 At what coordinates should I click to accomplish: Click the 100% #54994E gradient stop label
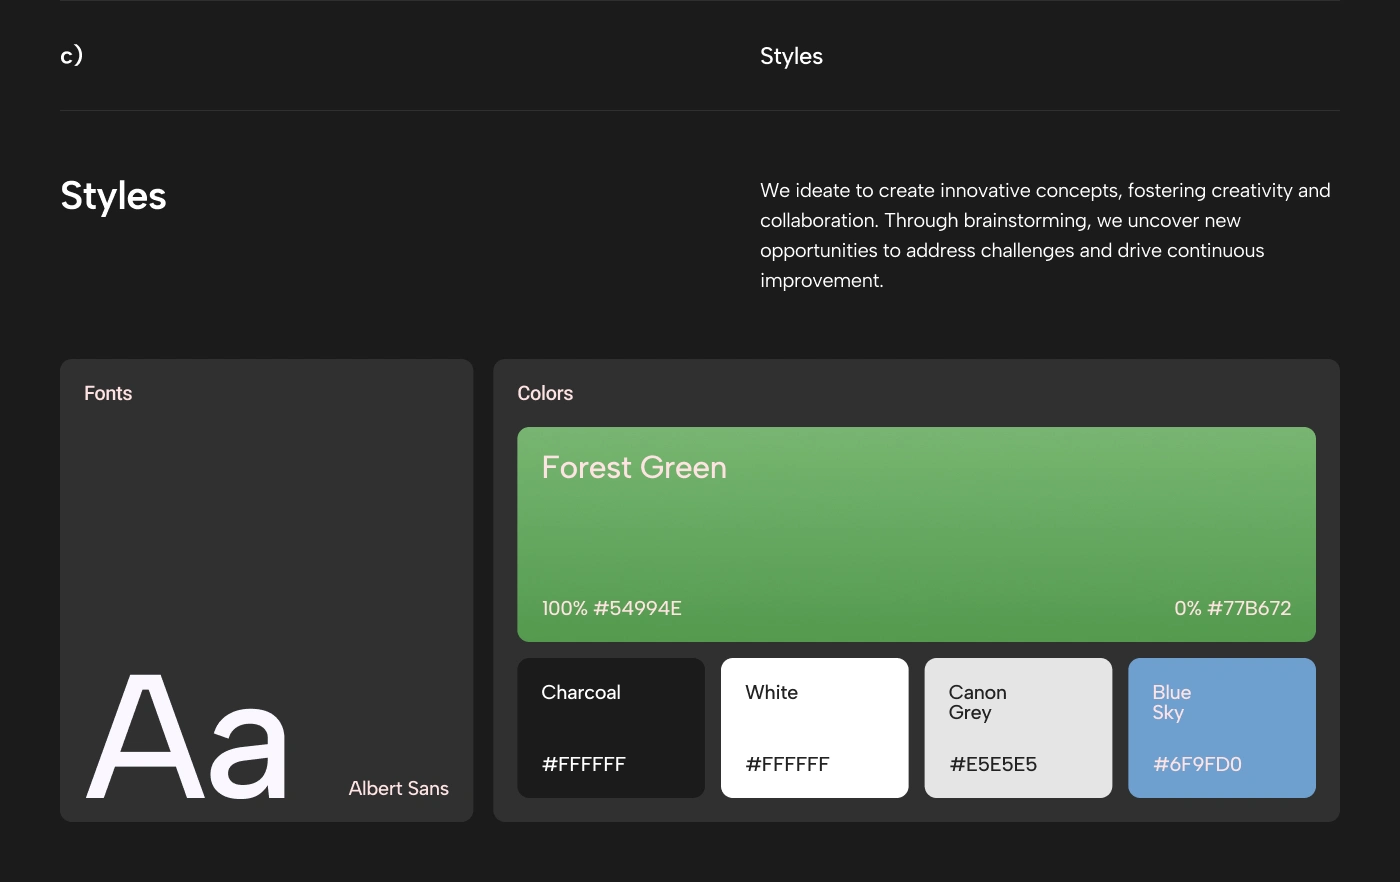612,608
